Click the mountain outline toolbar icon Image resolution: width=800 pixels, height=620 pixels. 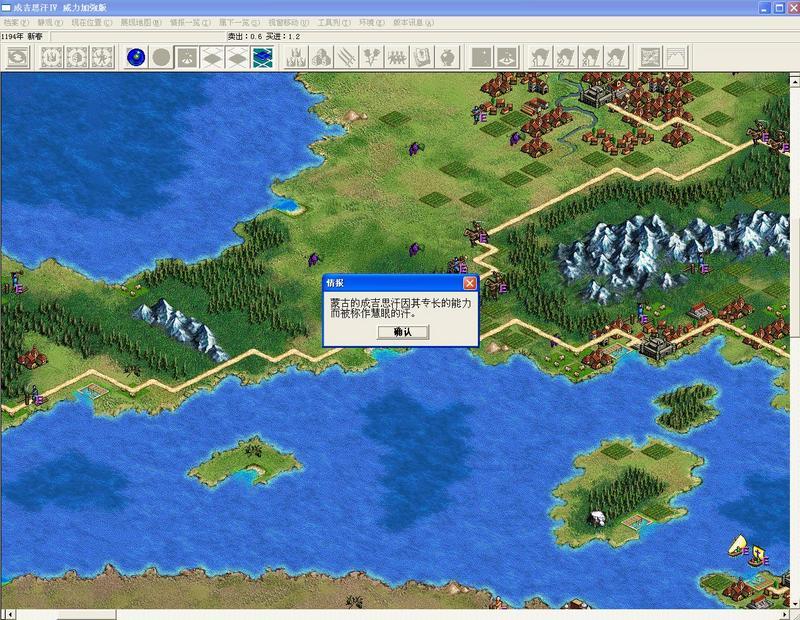tap(676, 57)
